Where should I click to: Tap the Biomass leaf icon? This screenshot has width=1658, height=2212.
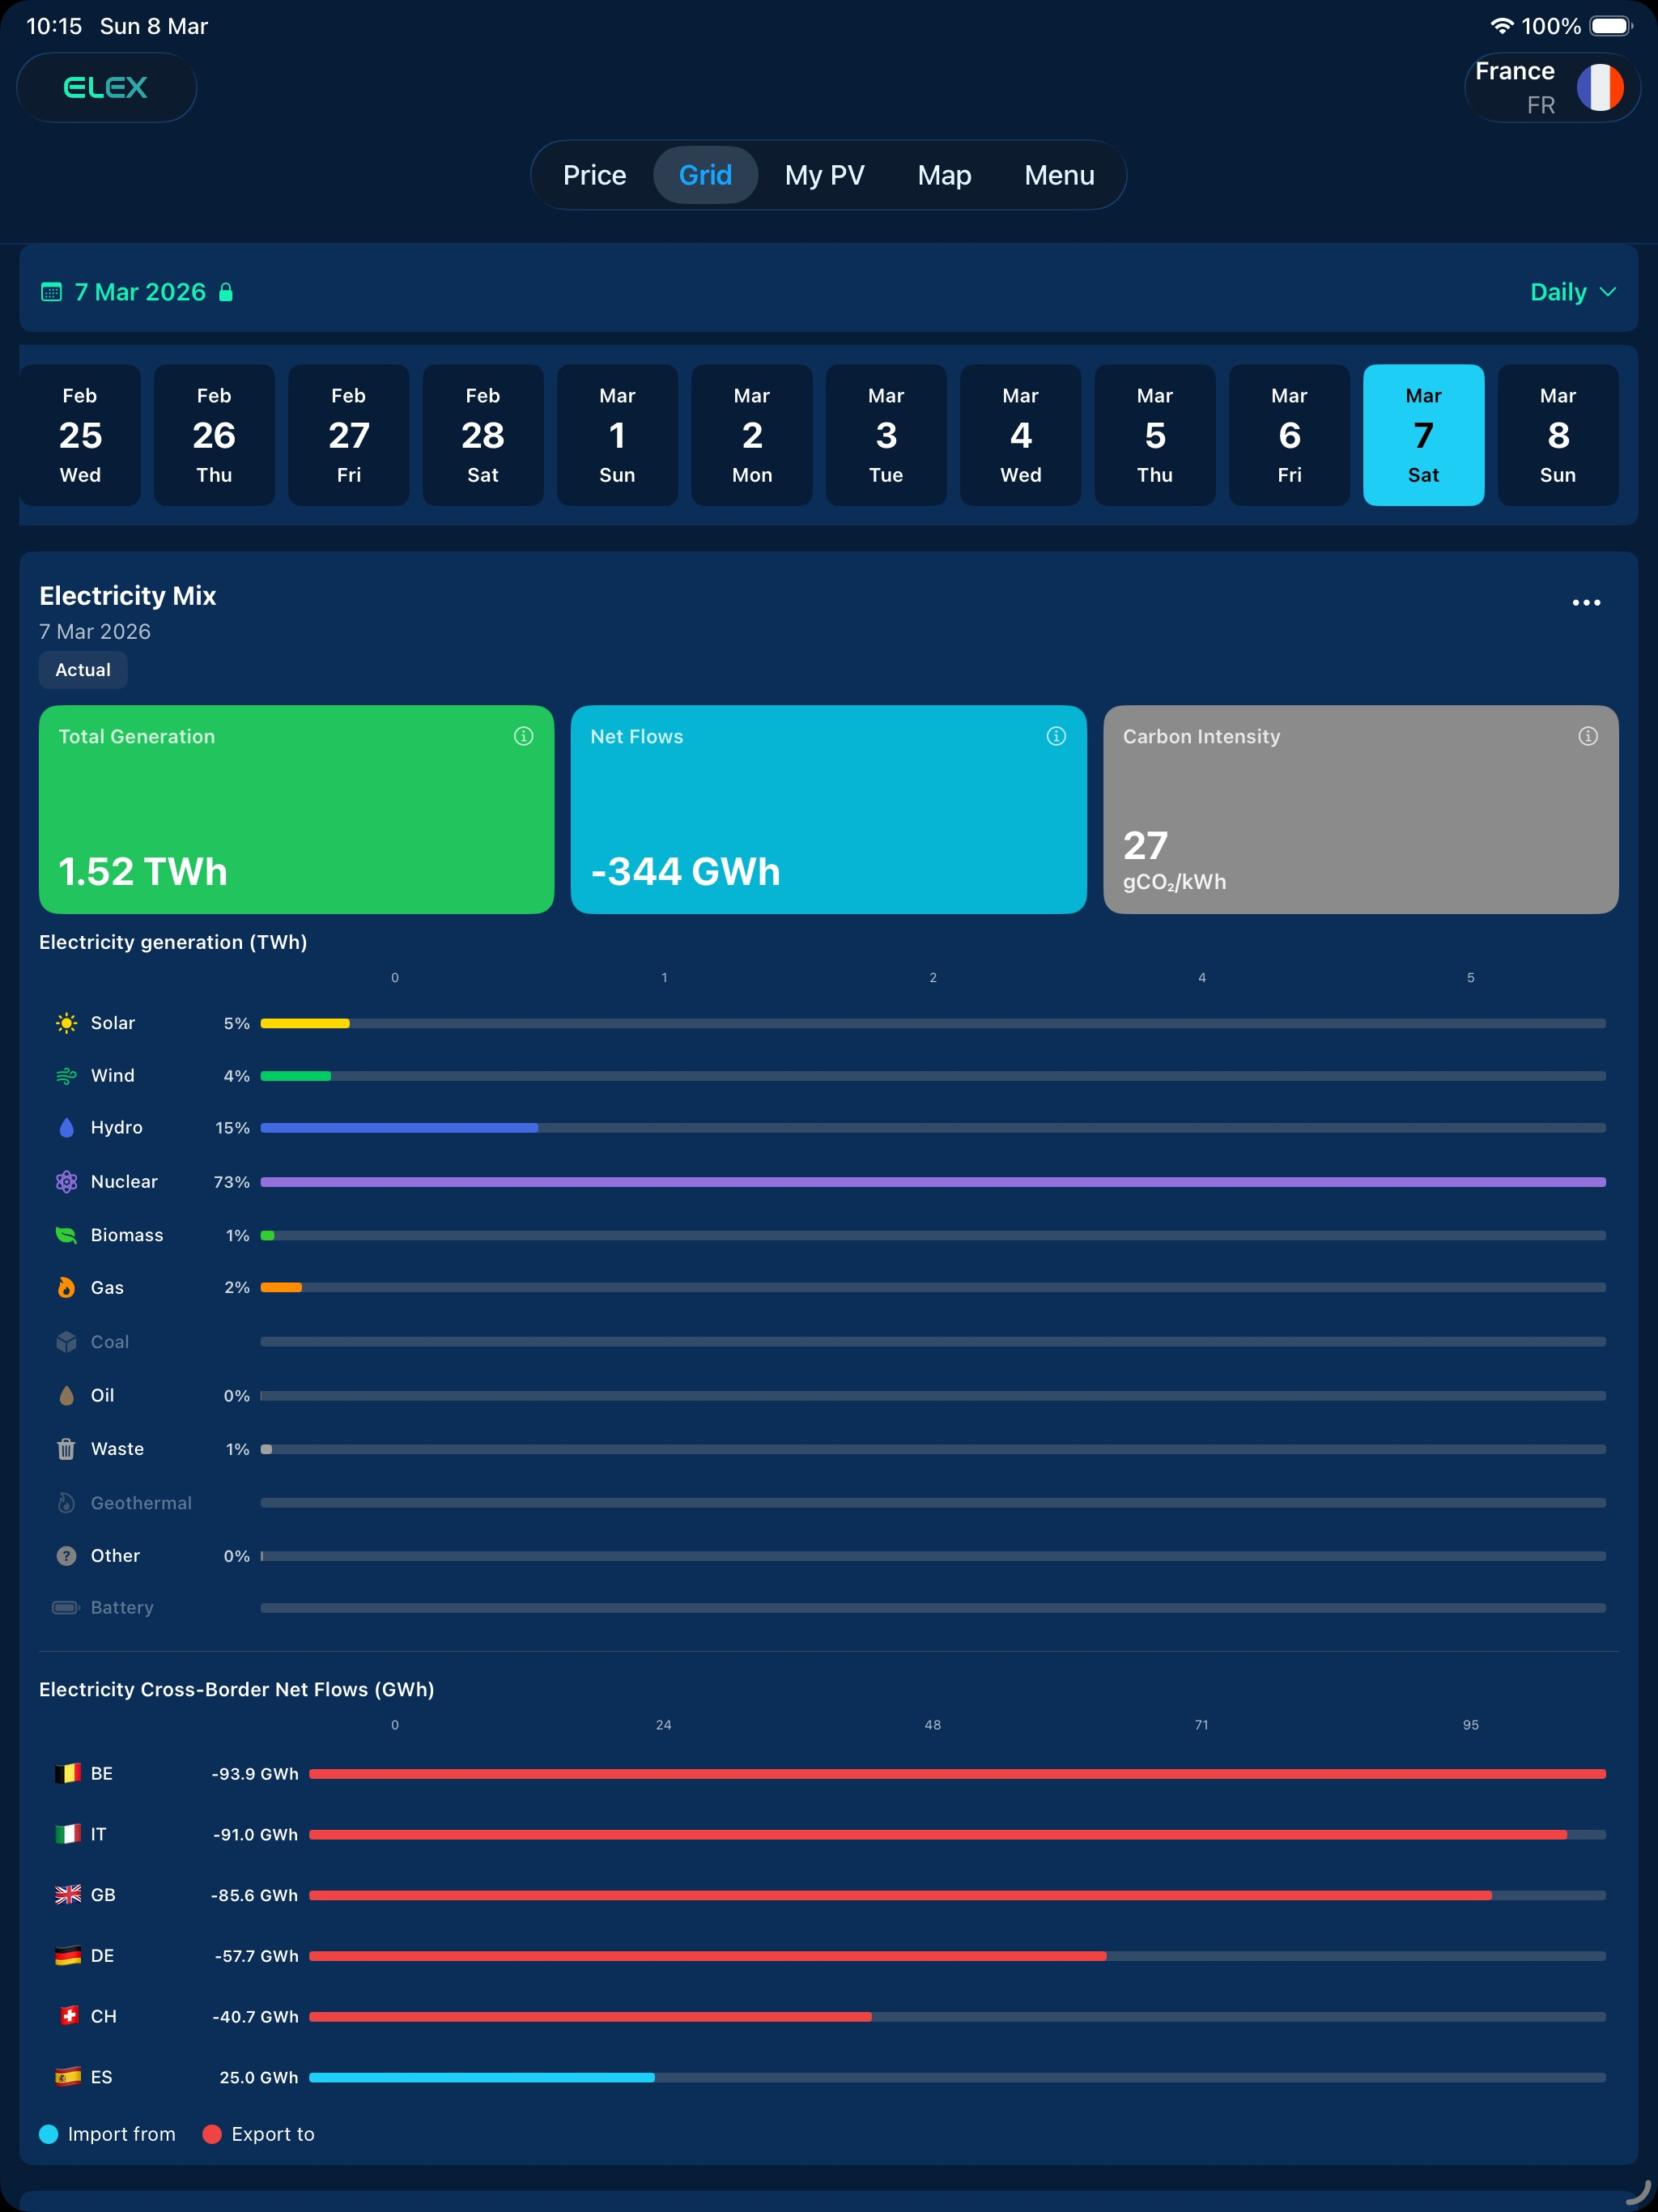click(x=66, y=1235)
